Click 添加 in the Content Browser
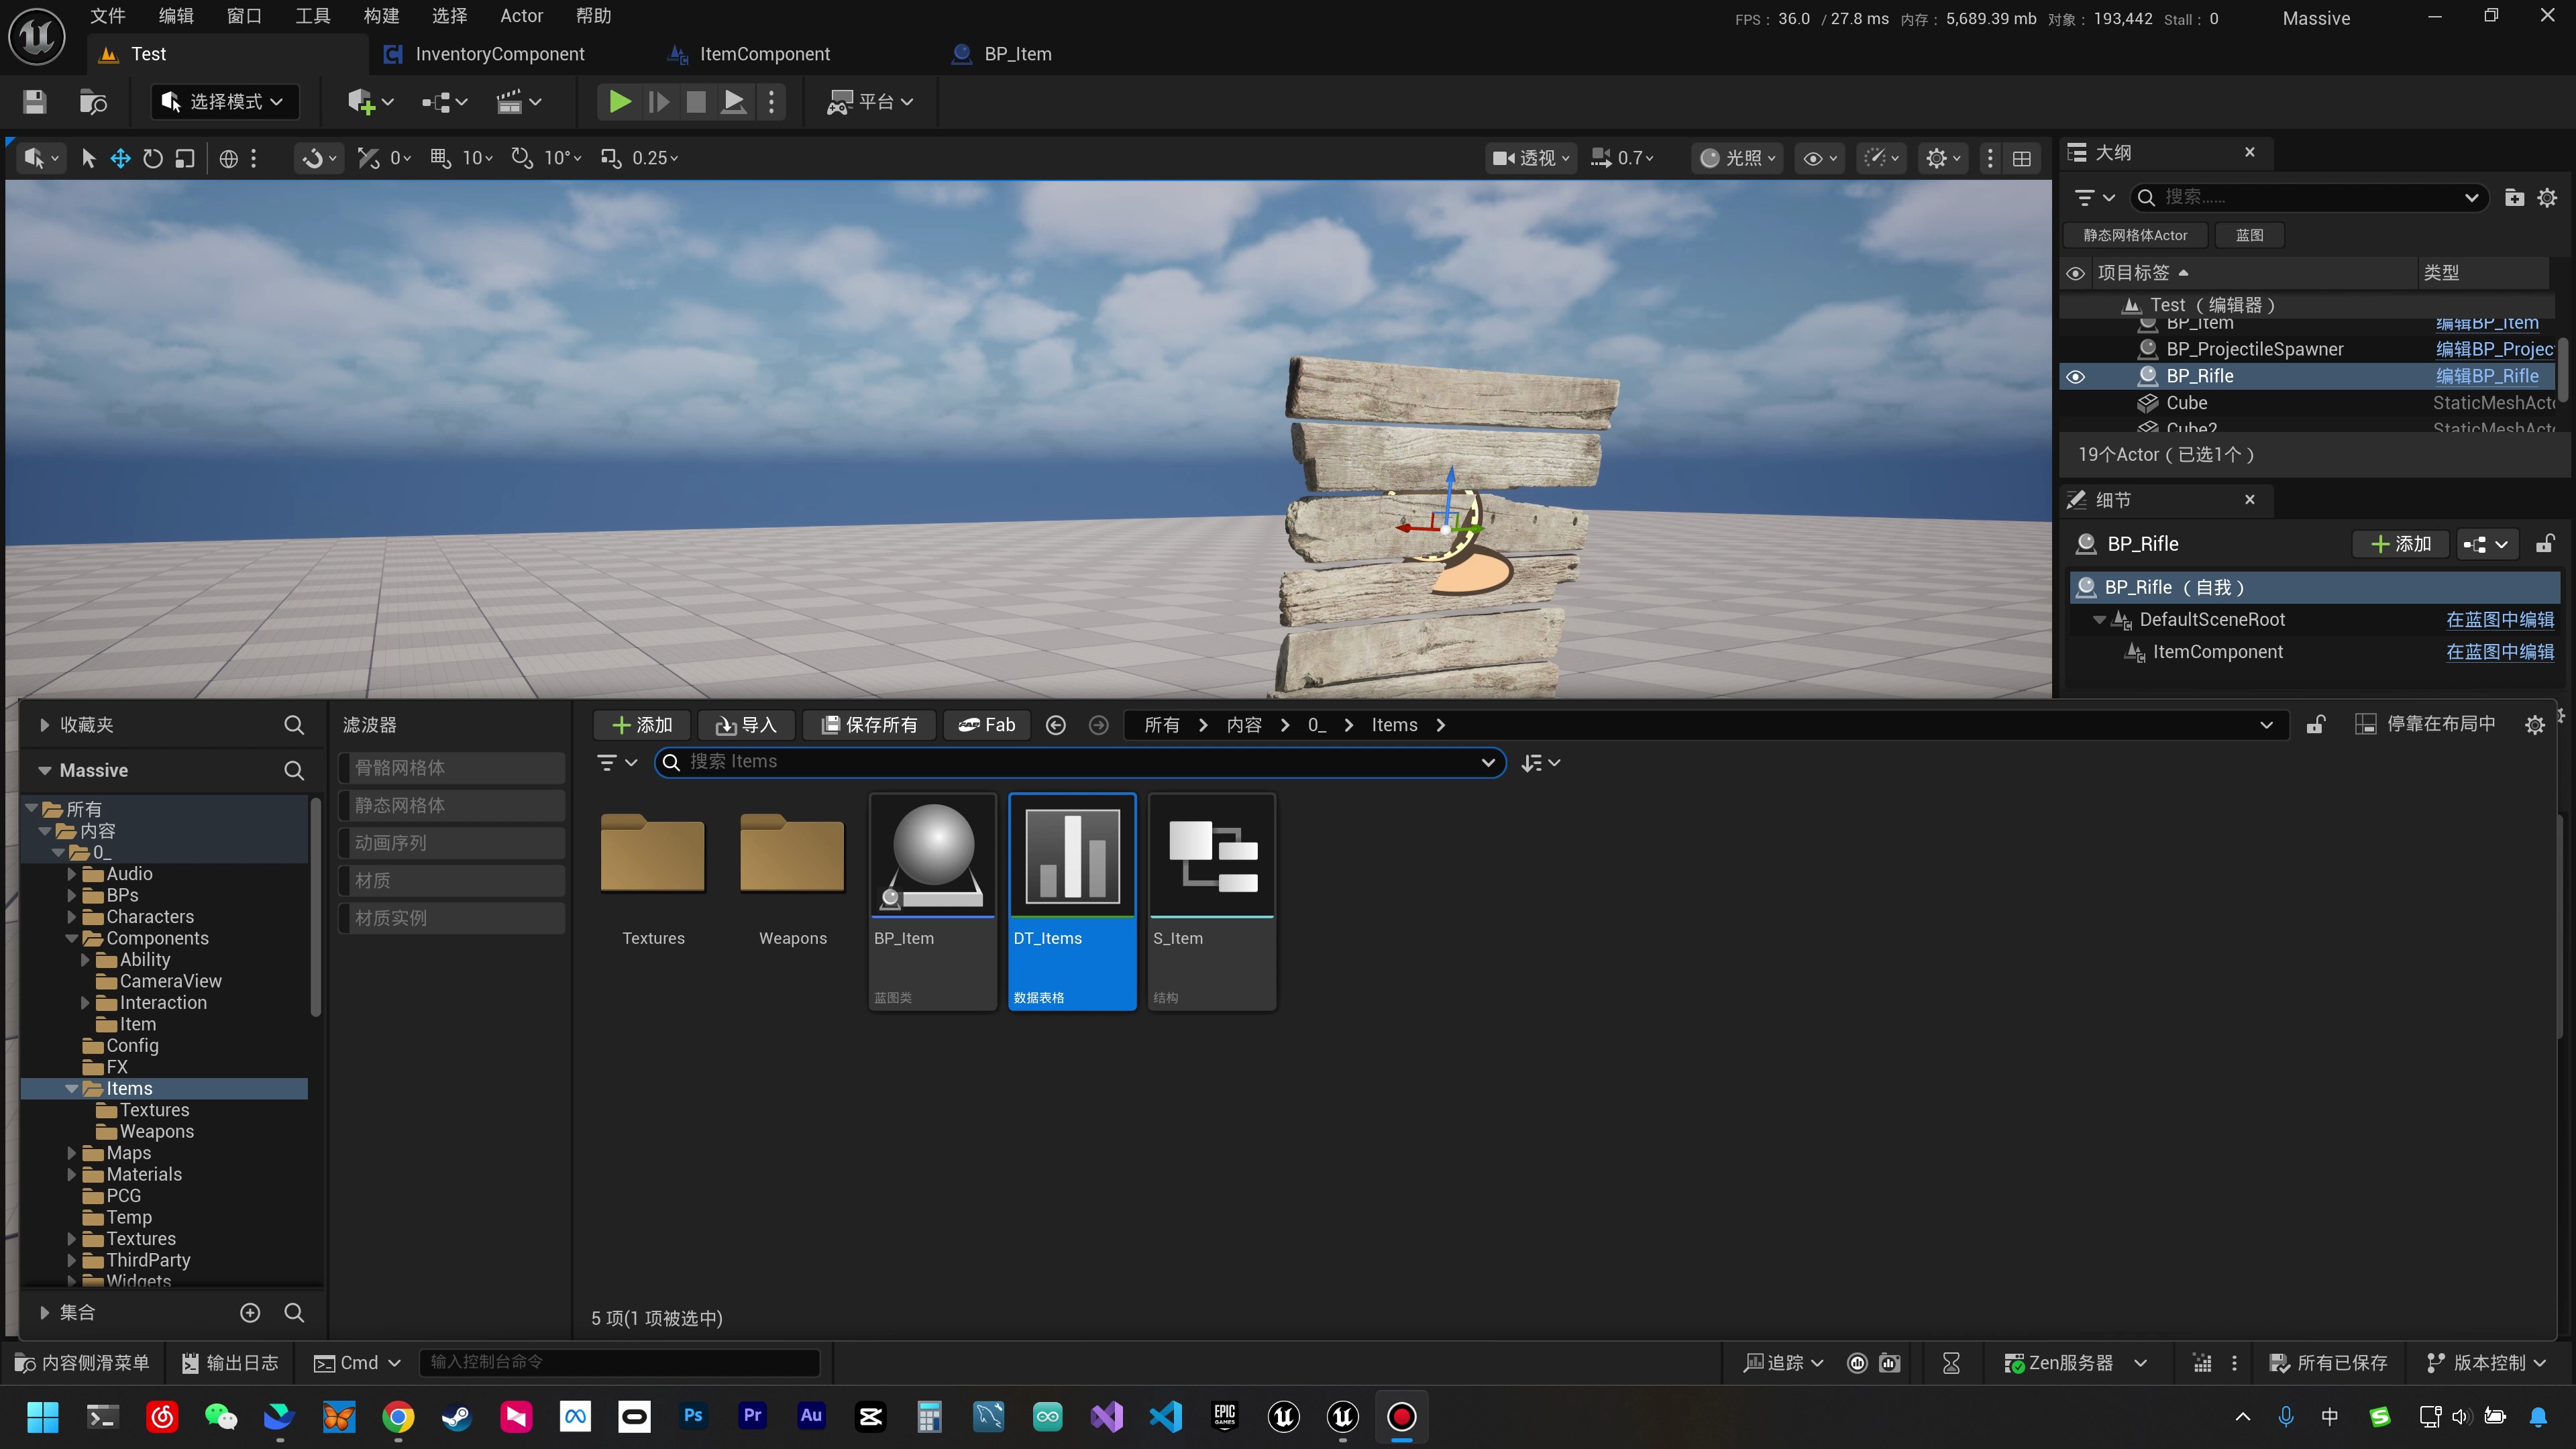Image resolution: width=2576 pixels, height=1449 pixels. (642, 725)
